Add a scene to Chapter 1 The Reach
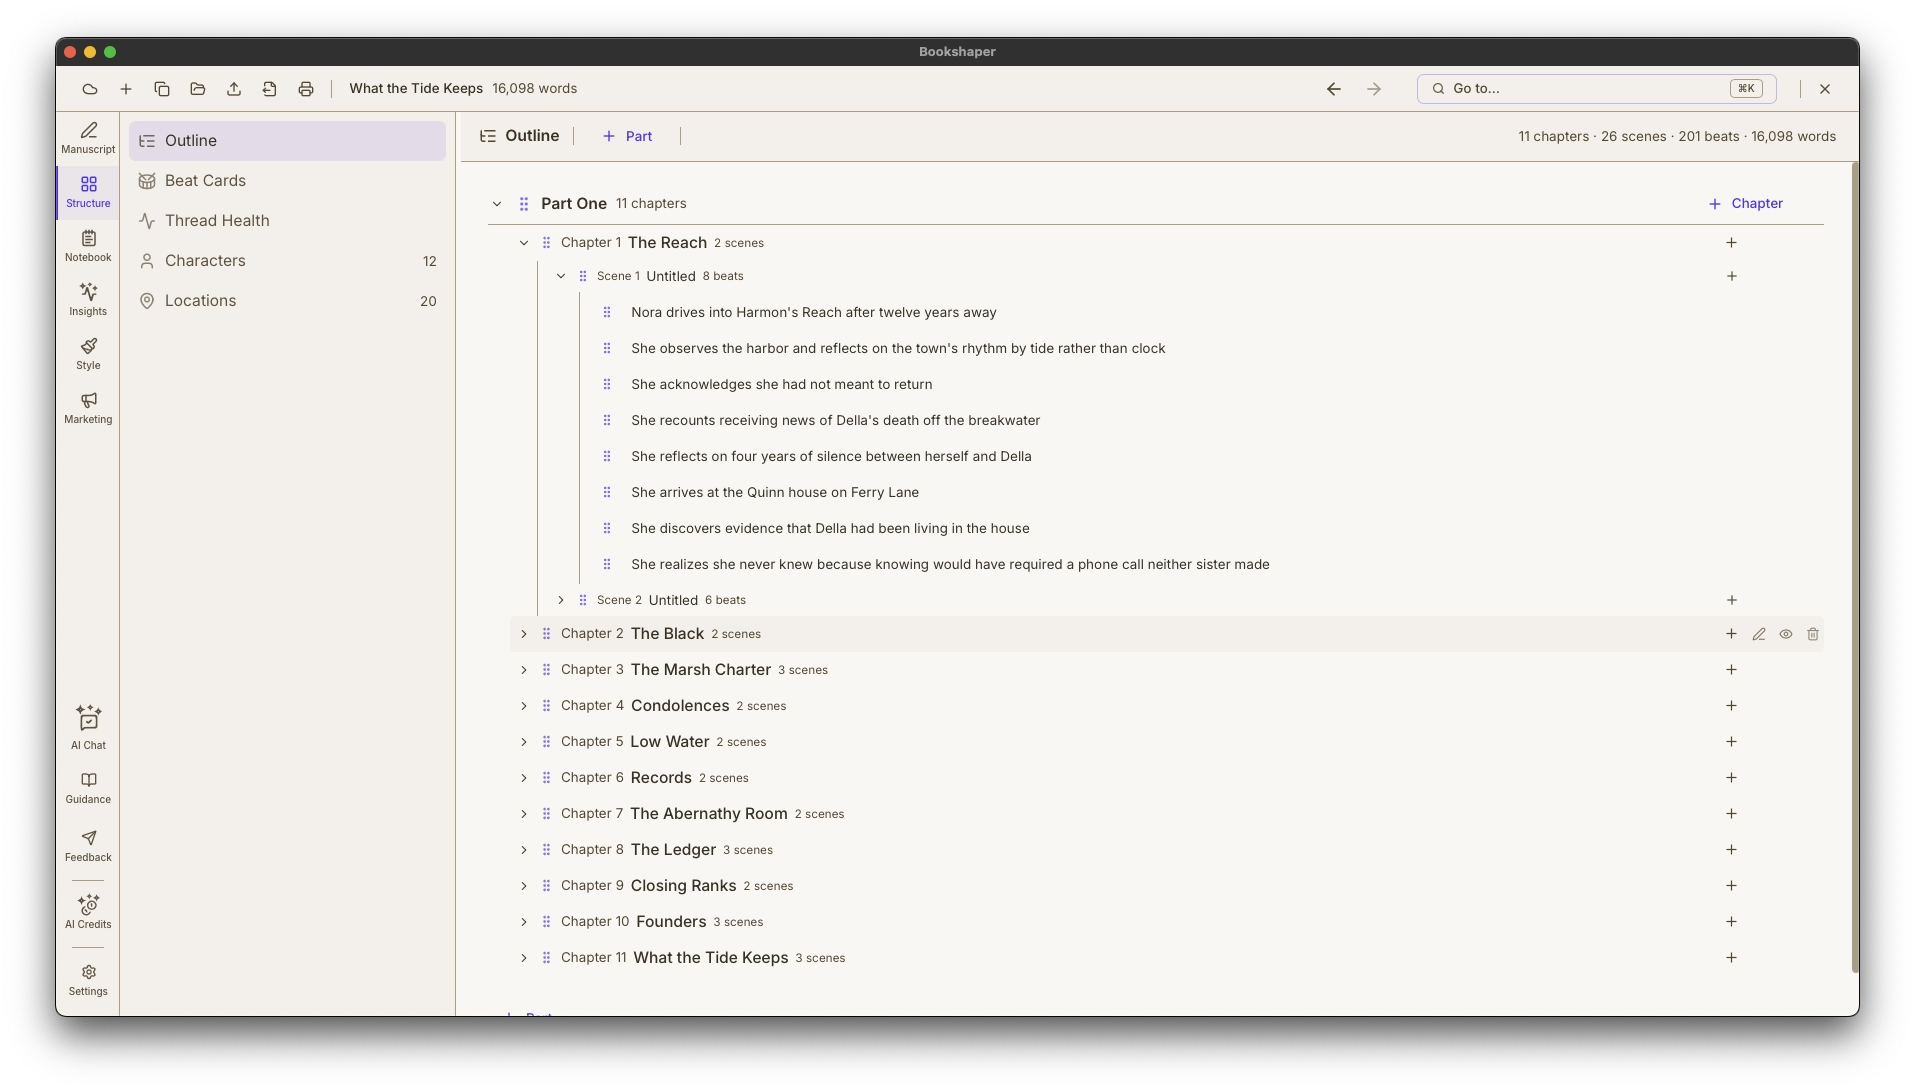 pos(1732,243)
